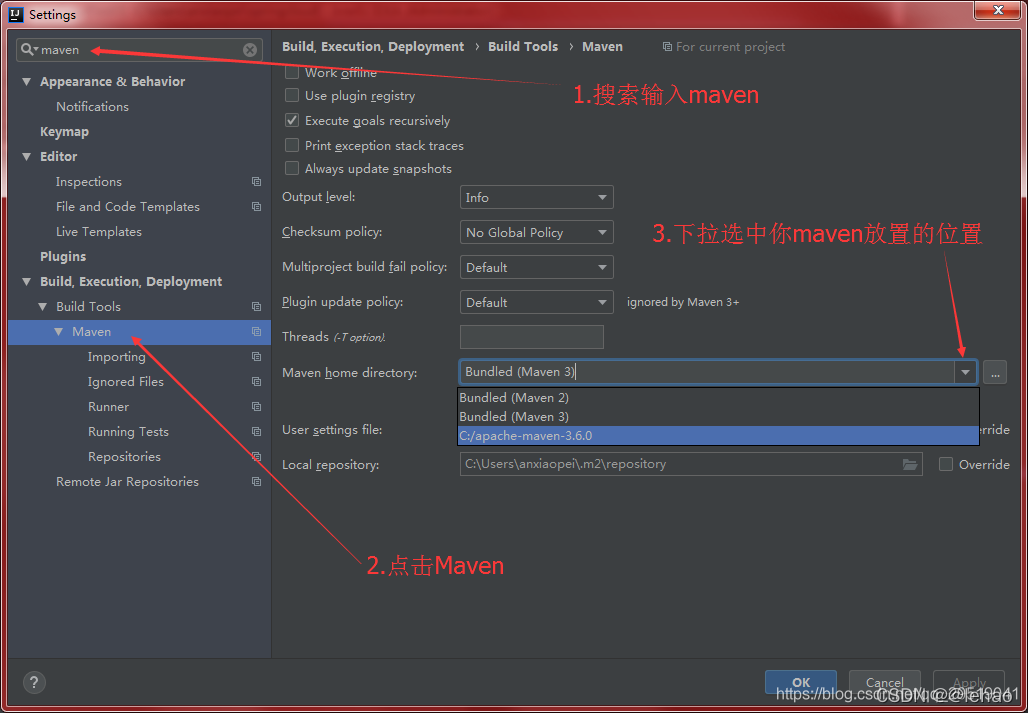The width and height of the screenshot is (1028, 713).
Task: Click the ... browse button for Maven home
Action: tap(995, 372)
